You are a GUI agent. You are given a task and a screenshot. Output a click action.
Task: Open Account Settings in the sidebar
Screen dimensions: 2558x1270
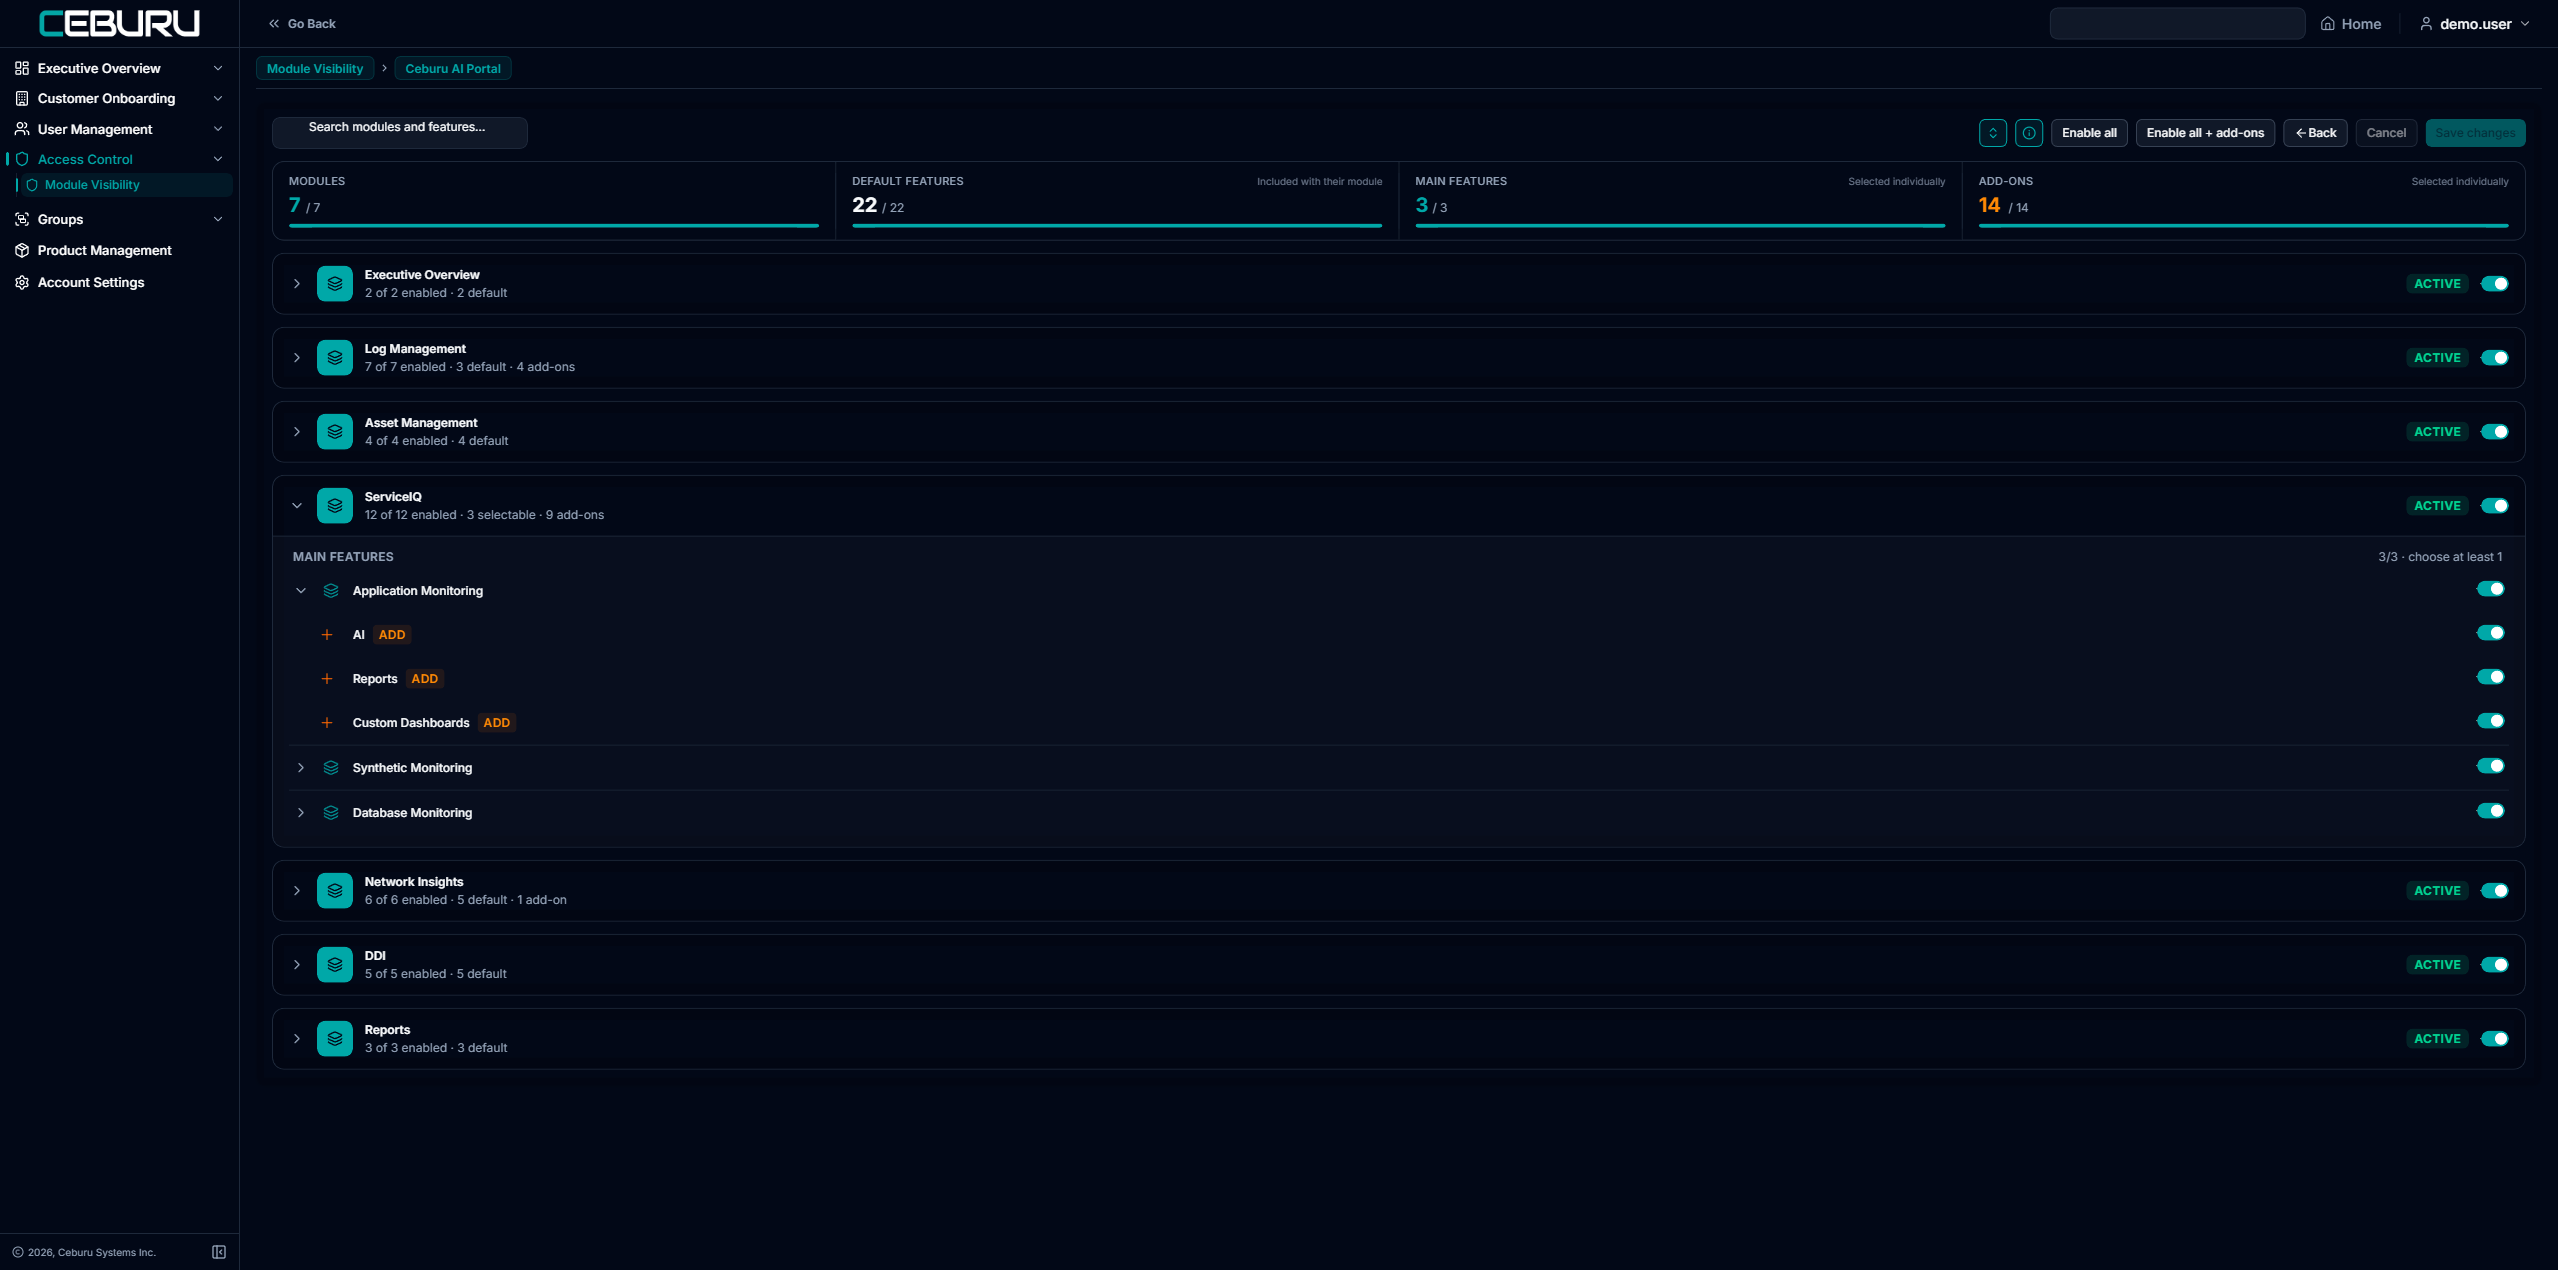tap(119, 282)
